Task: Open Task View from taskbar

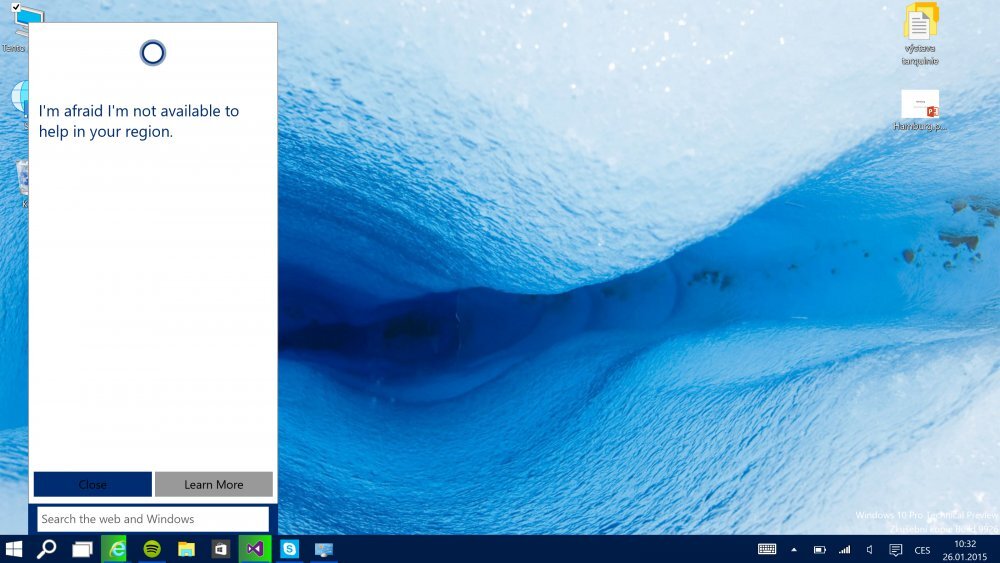Action: [x=82, y=549]
